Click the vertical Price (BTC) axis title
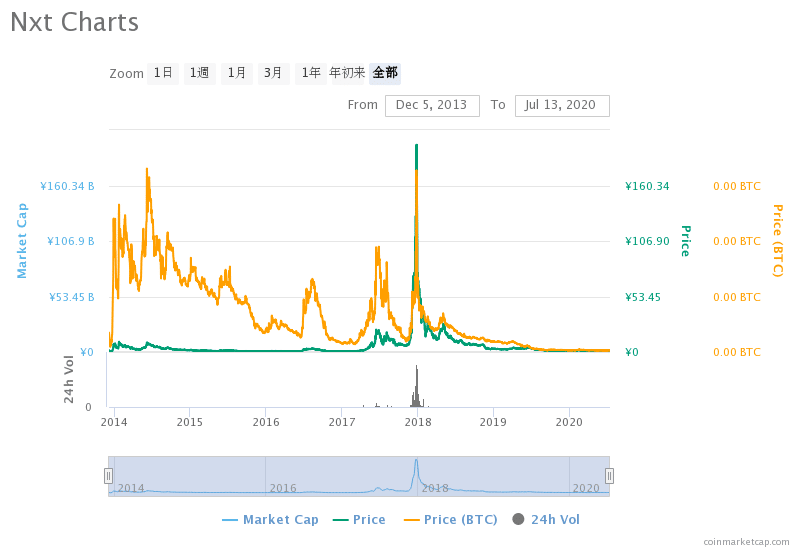 coord(778,240)
